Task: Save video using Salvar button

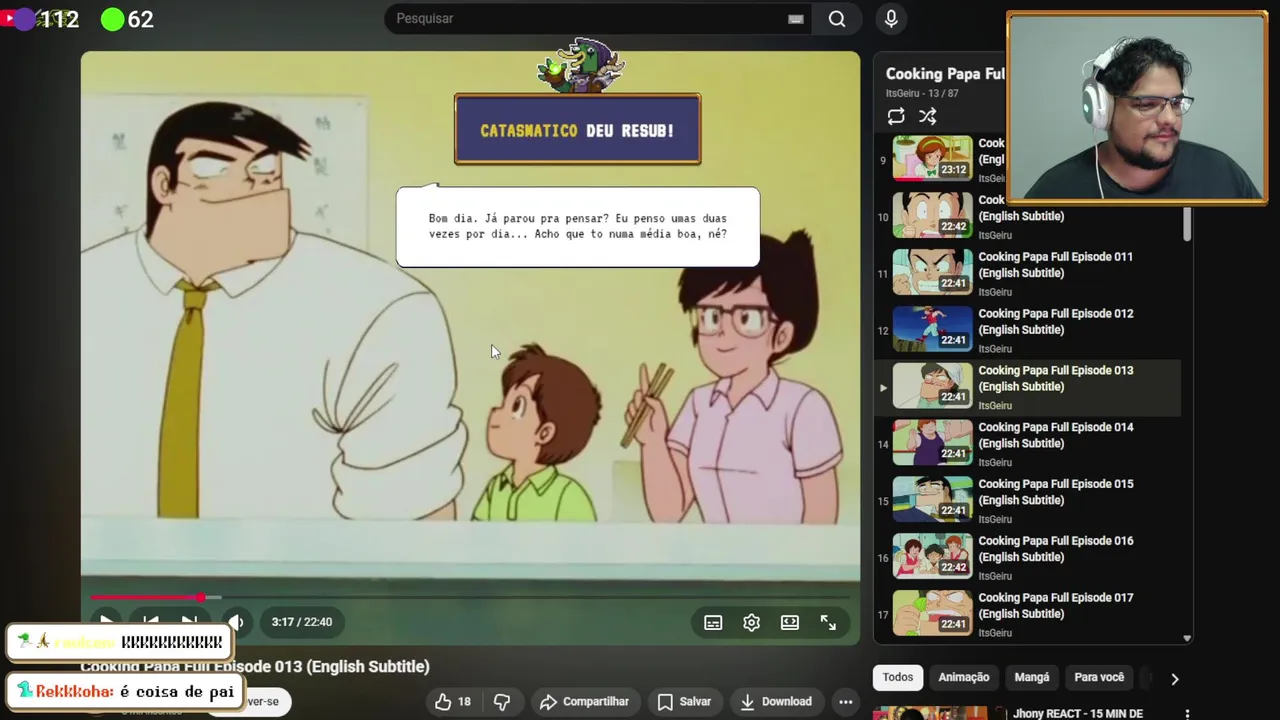Action: 685,701
